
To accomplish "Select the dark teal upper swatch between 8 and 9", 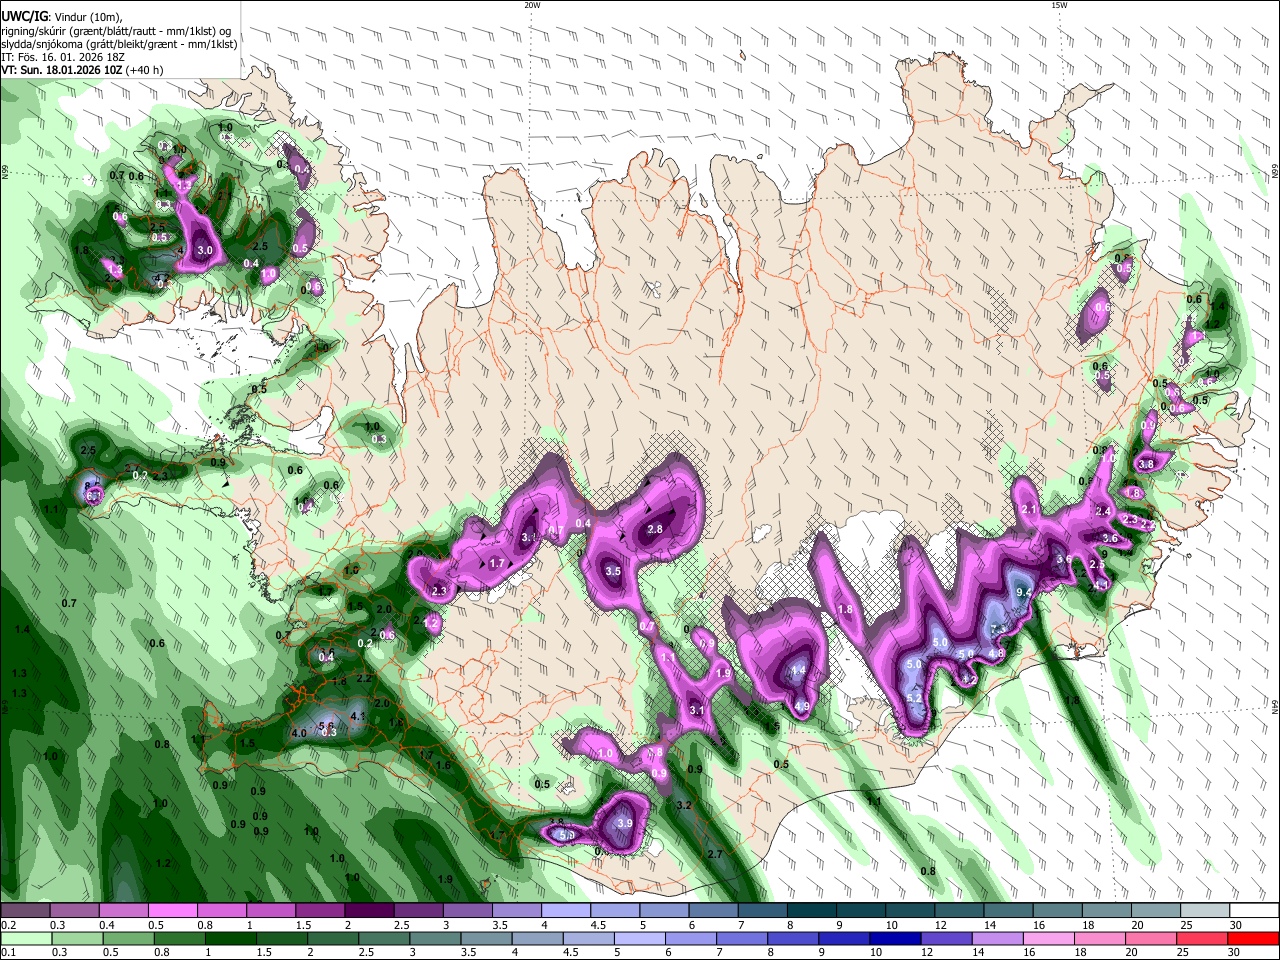I will click(810, 911).
